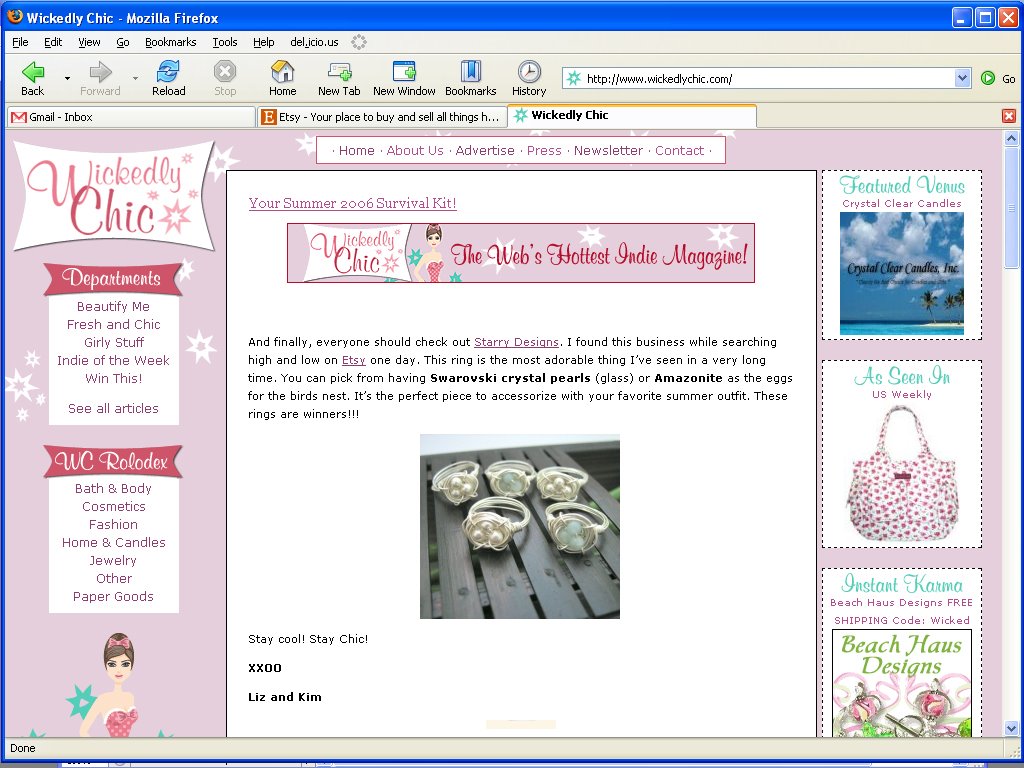Expand the address bar URL dropdown
This screenshot has width=1024, height=768.
click(962, 78)
